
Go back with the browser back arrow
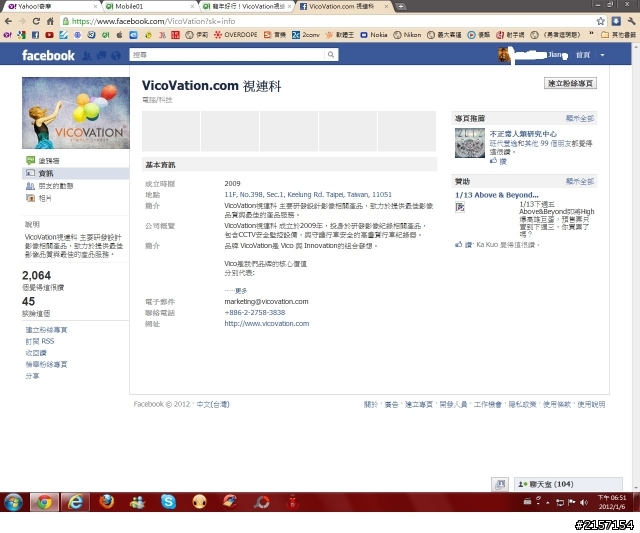point(8,21)
